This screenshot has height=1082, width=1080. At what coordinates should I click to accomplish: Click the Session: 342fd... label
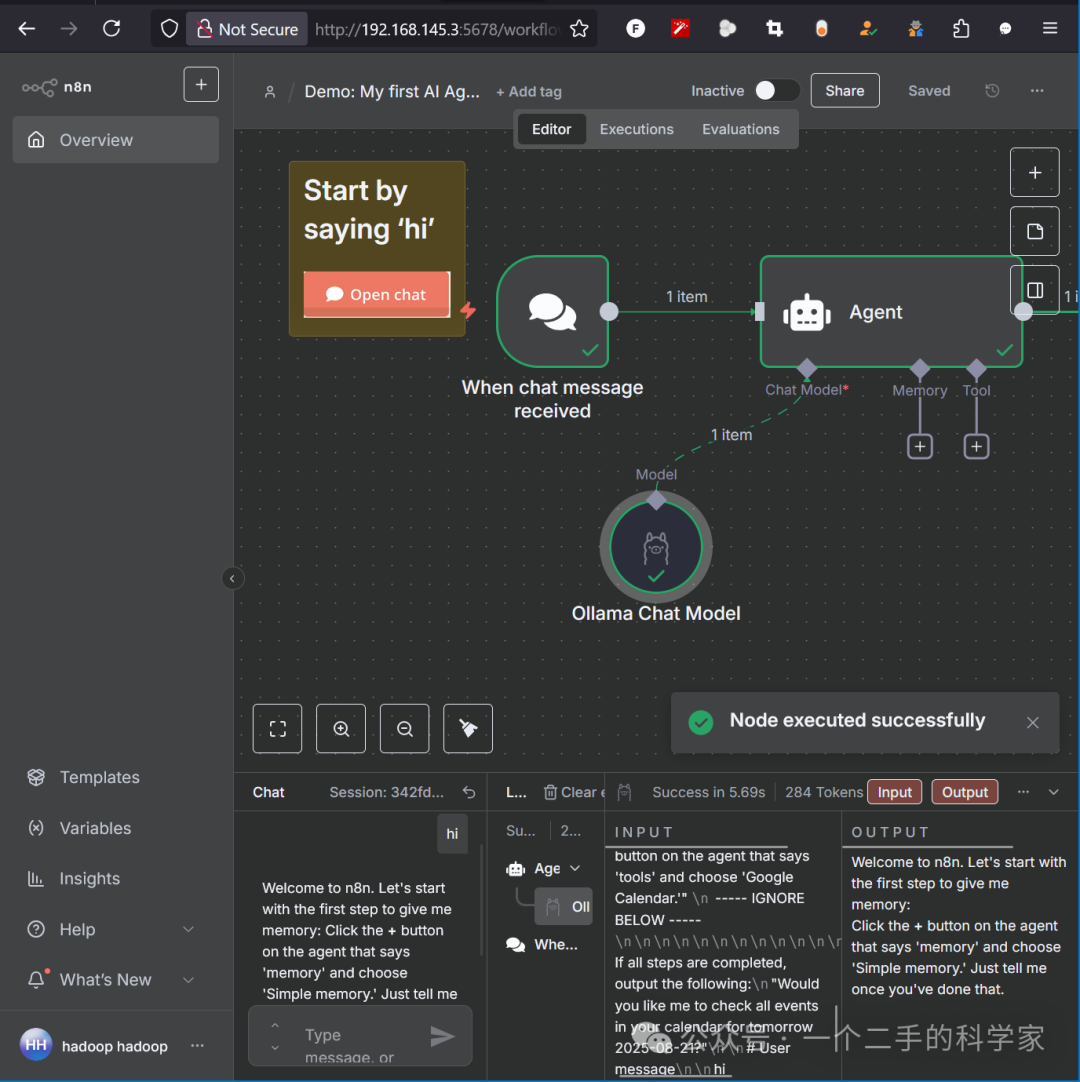[386, 792]
